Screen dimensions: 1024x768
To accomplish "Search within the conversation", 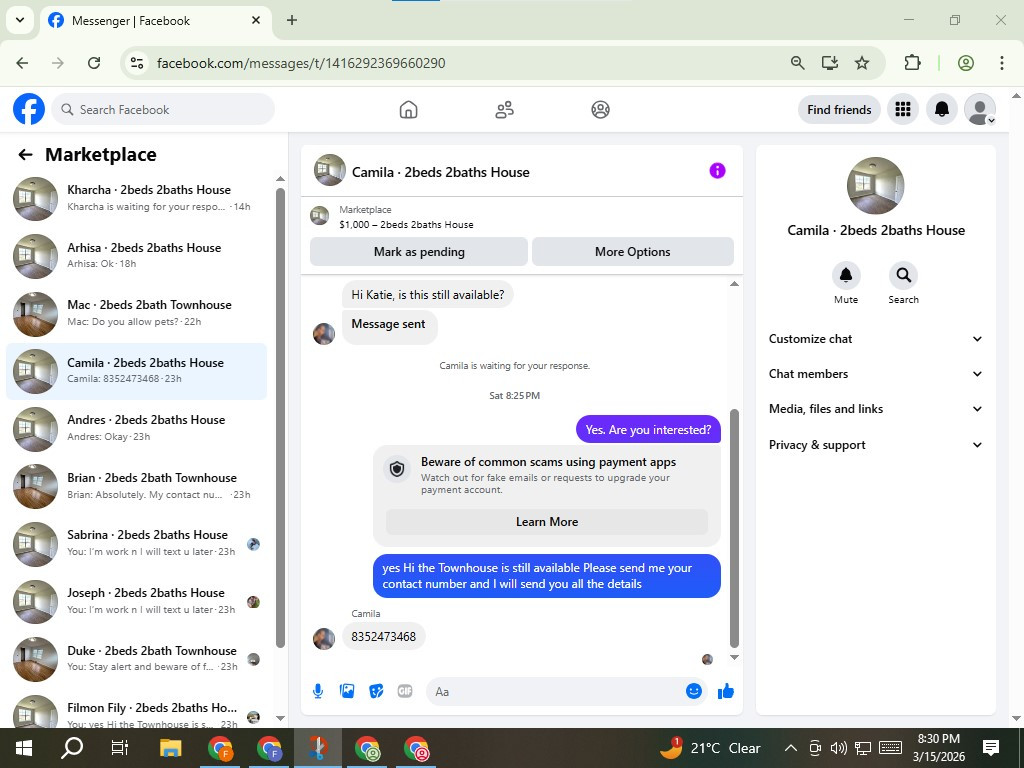I will pyautogui.click(x=903, y=276).
